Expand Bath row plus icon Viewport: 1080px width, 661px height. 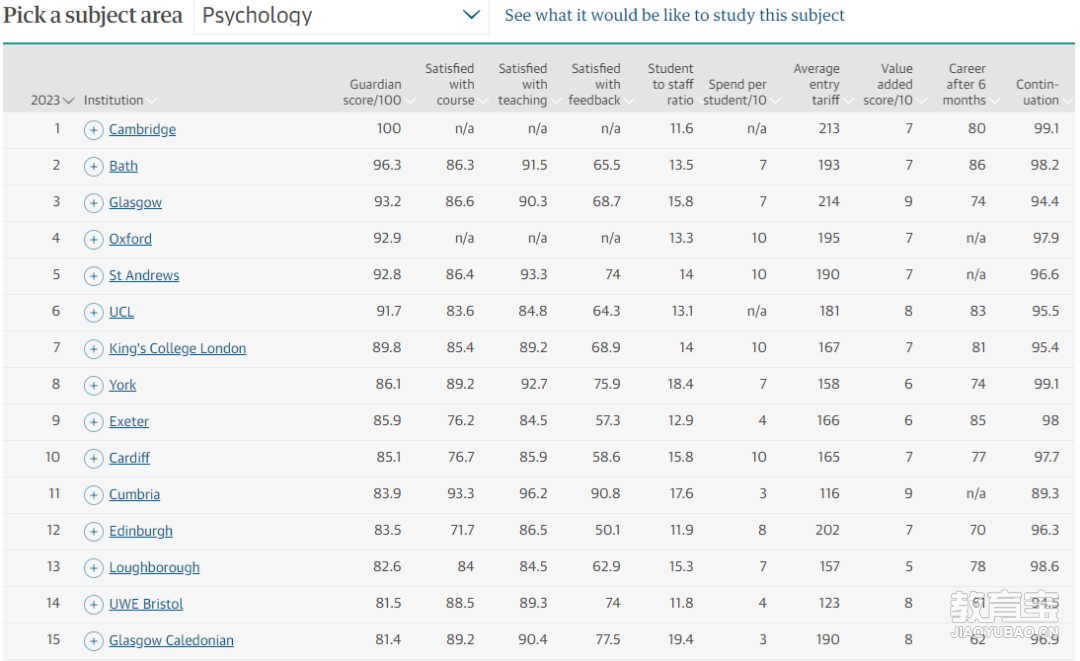[x=94, y=166]
